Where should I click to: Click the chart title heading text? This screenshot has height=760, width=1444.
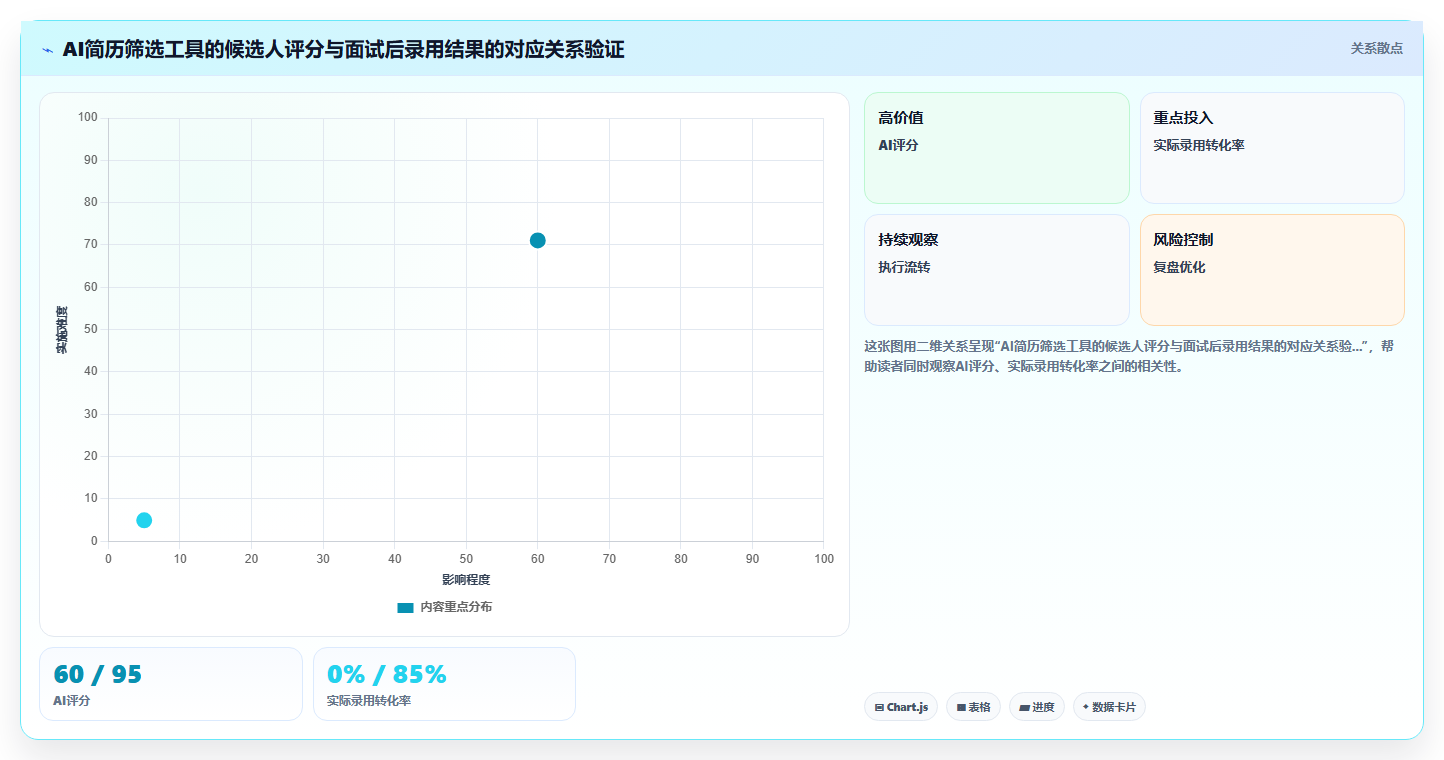(x=343, y=49)
